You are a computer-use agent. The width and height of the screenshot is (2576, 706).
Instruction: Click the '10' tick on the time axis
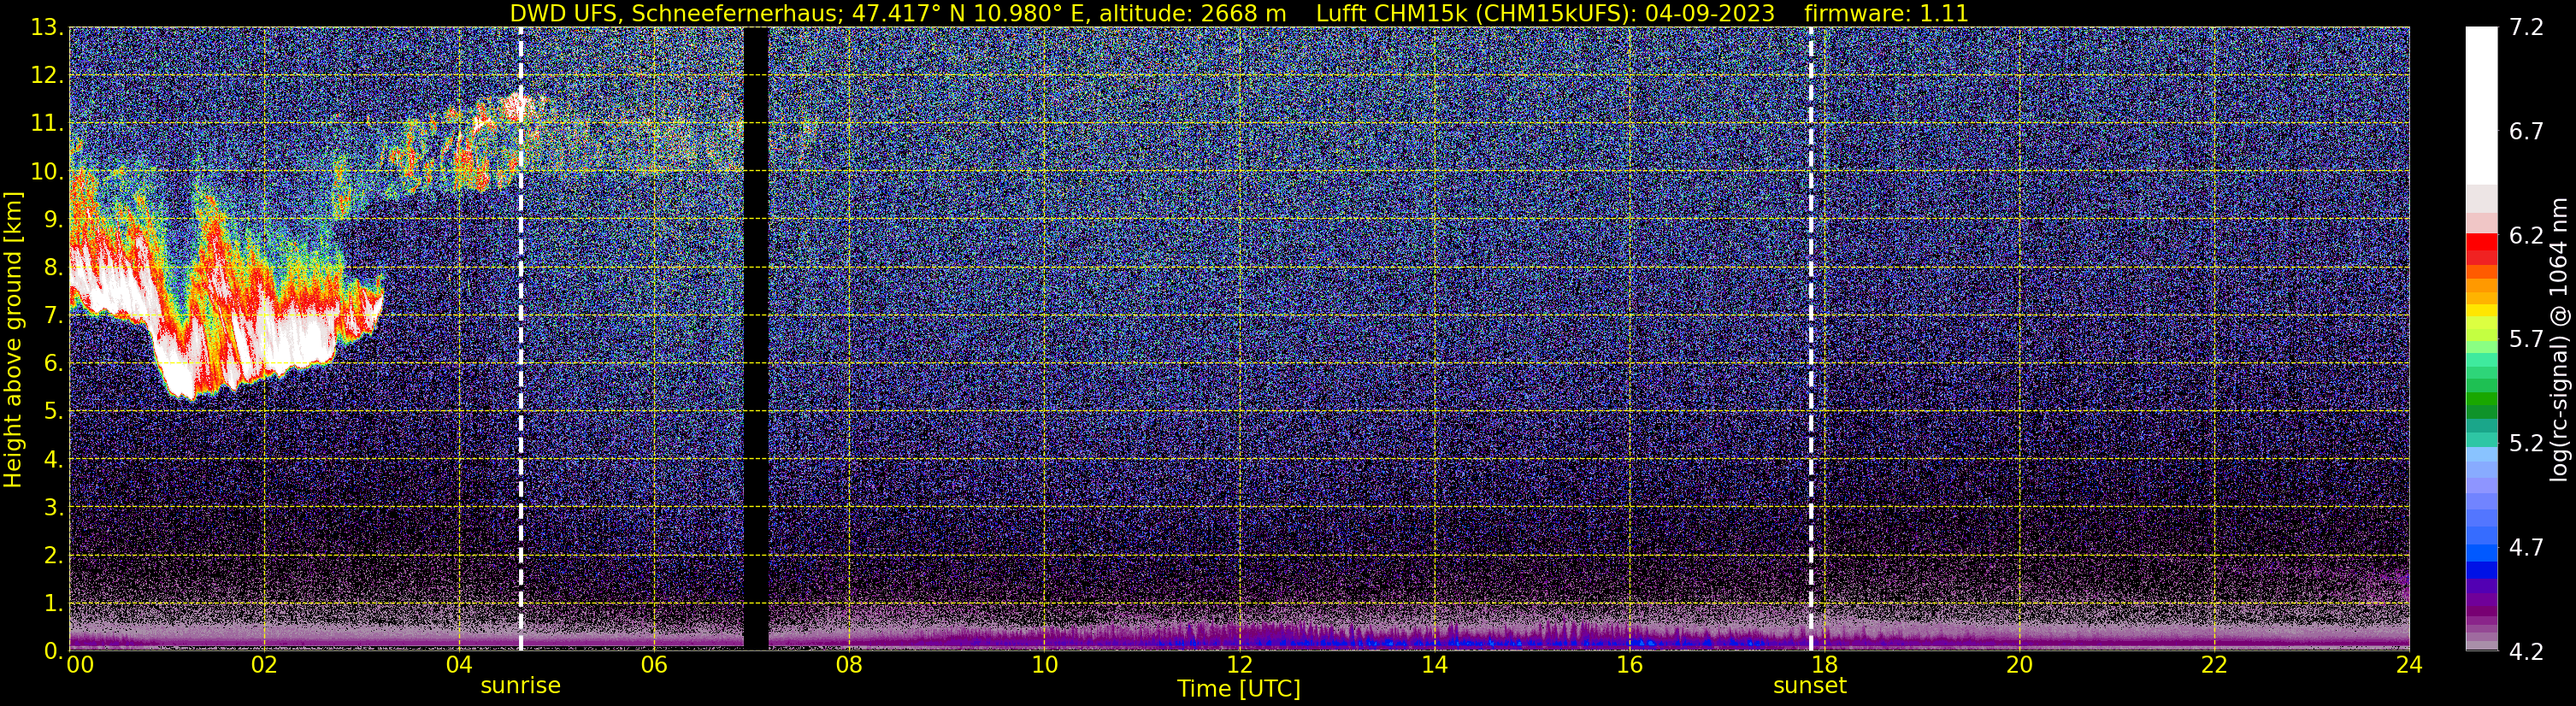pos(1044,665)
